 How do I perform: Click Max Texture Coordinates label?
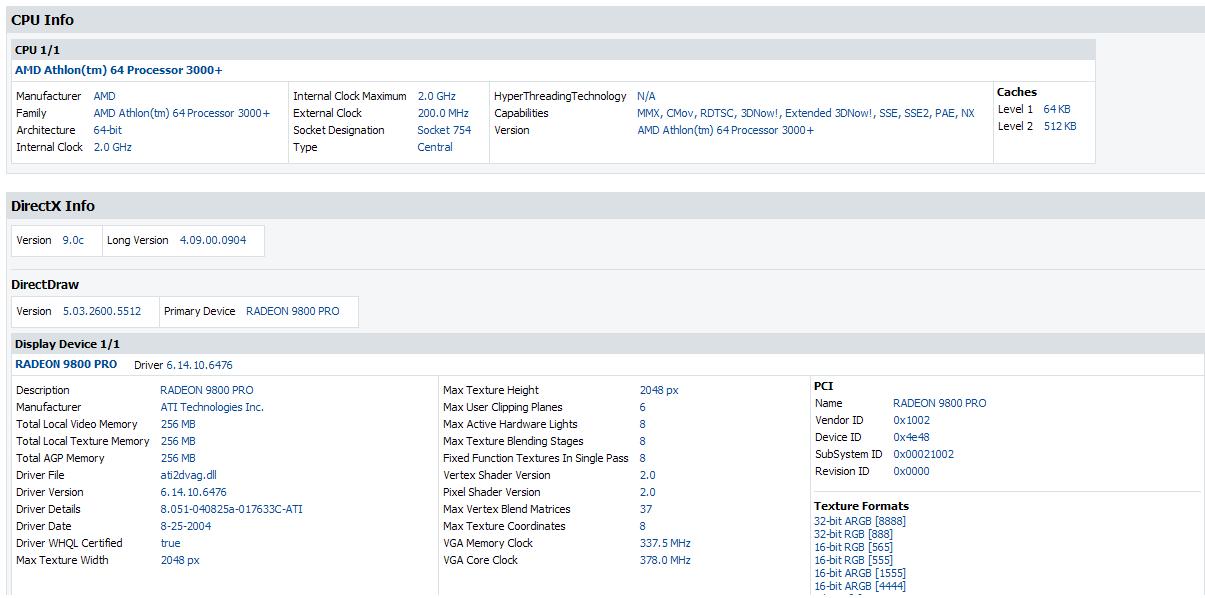click(504, 526)
